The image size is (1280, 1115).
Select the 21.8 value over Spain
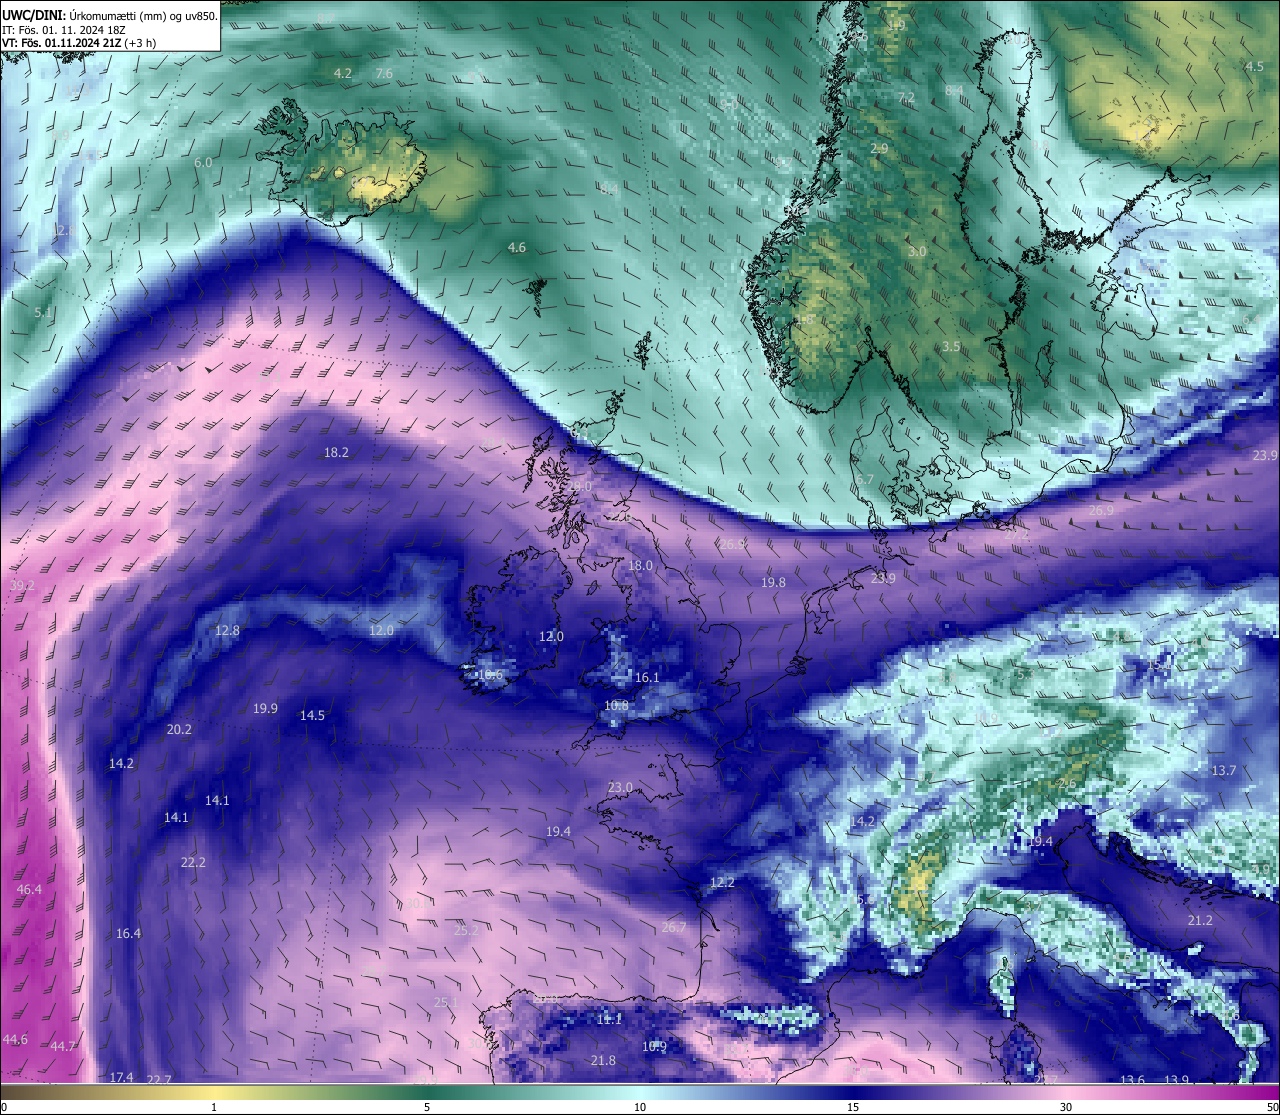tap(603, 1060)
